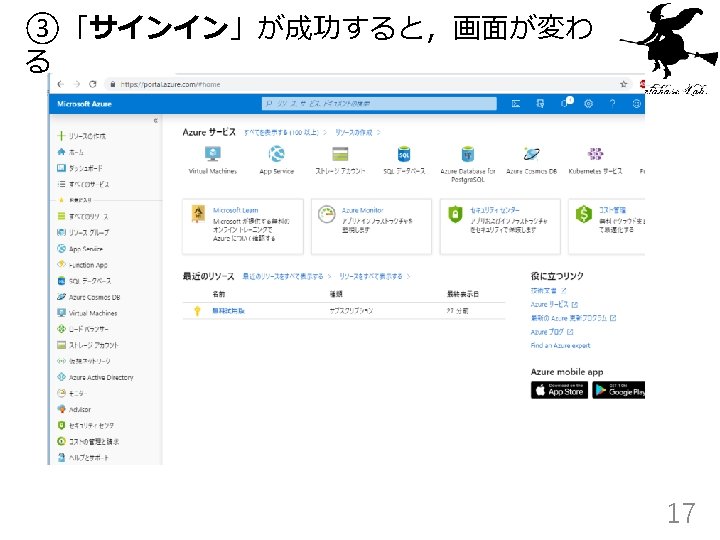Open Advisor in sidebar

click(74, 409)
